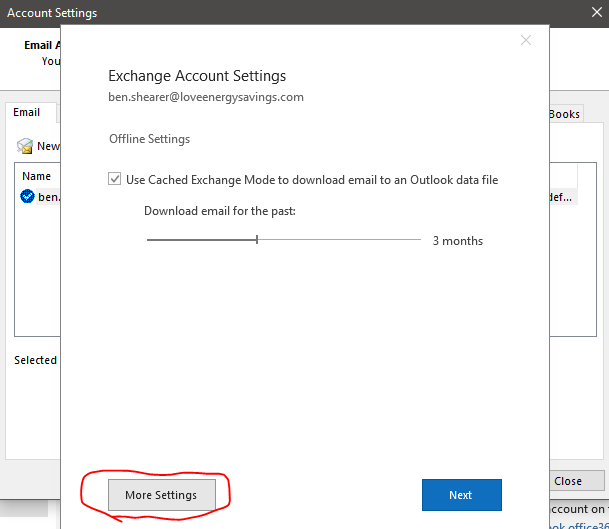The image size is (609, 529).
Task: Close the Exchange Account Settings dialog
Action: [x=526, y=40]
